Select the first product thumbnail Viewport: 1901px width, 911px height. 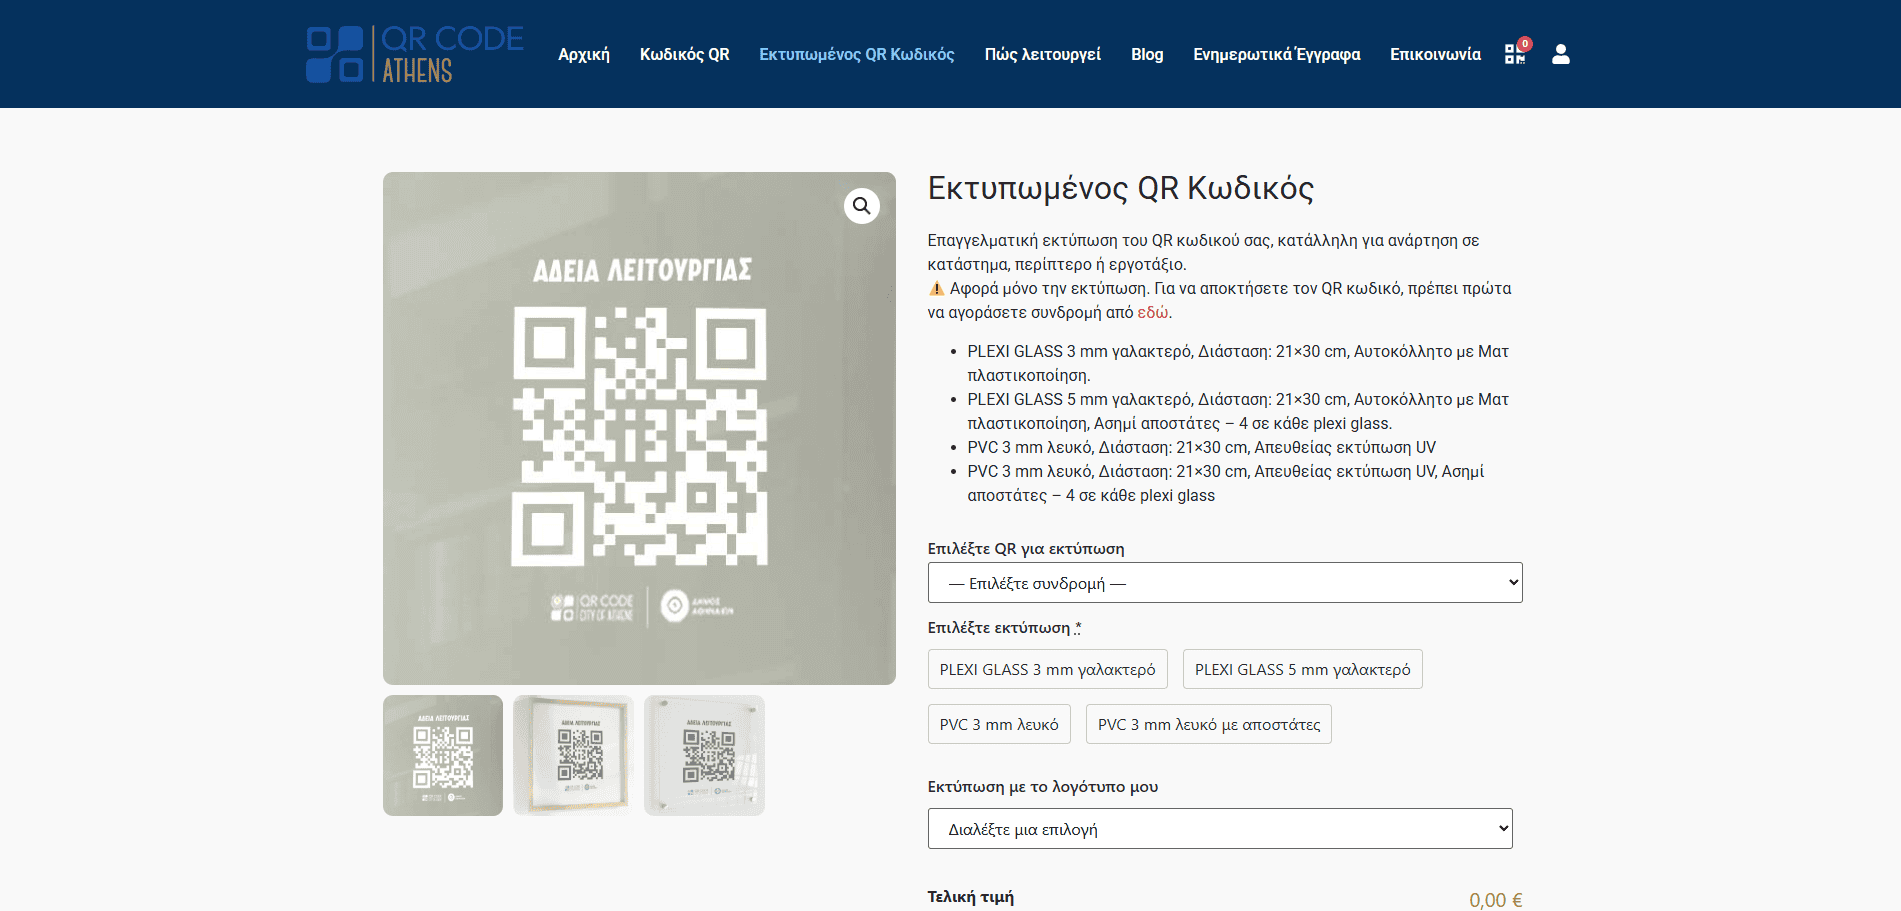coord(443,755)
